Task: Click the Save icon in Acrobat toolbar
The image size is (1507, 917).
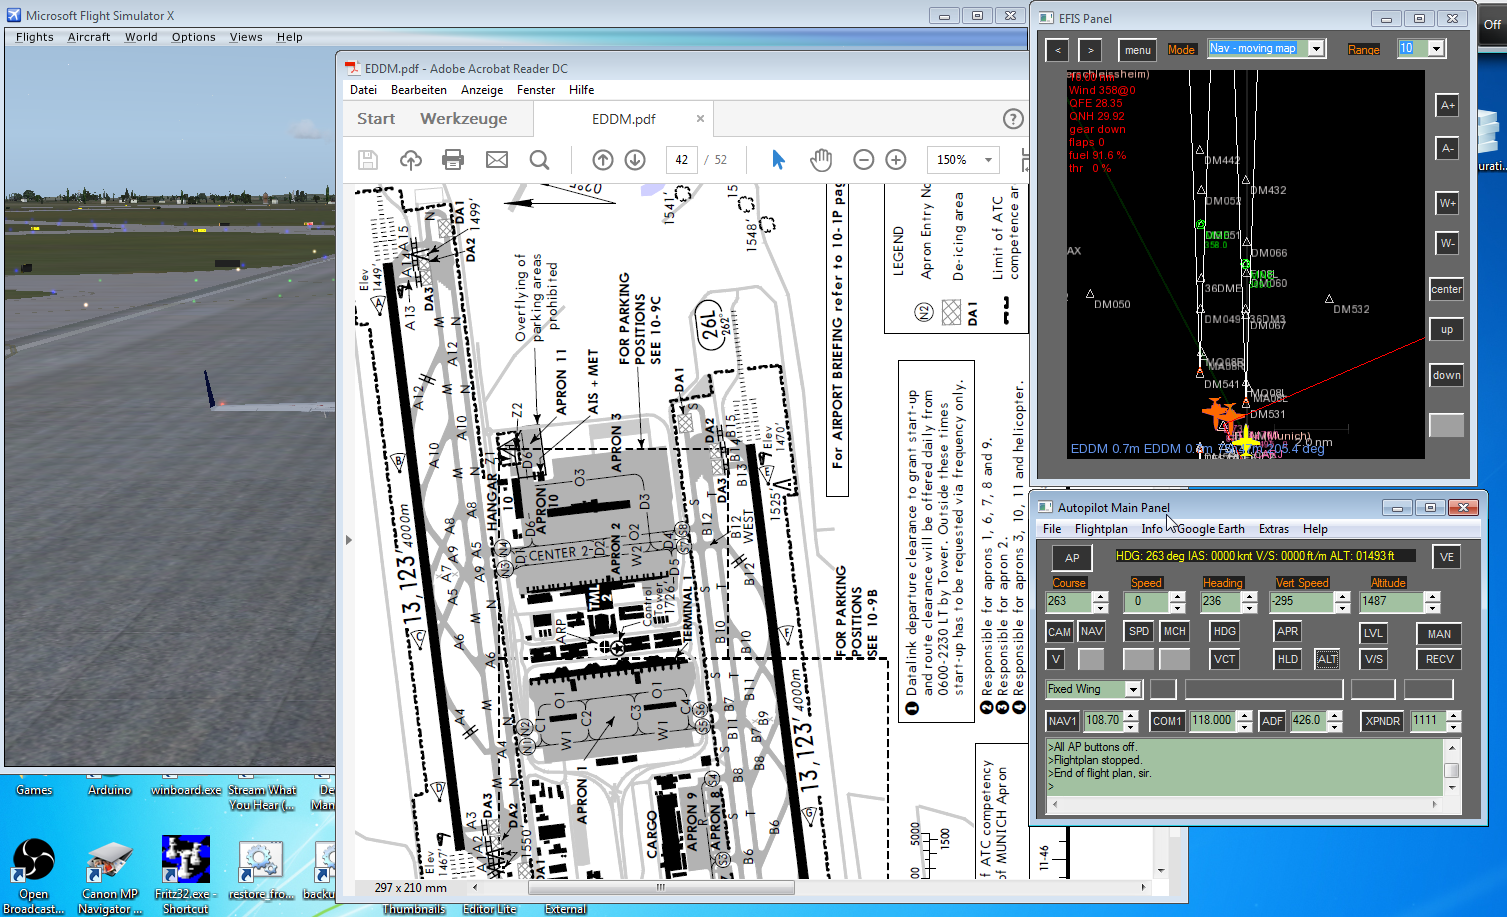Action: pyautogui.click(x=368, y=160)
